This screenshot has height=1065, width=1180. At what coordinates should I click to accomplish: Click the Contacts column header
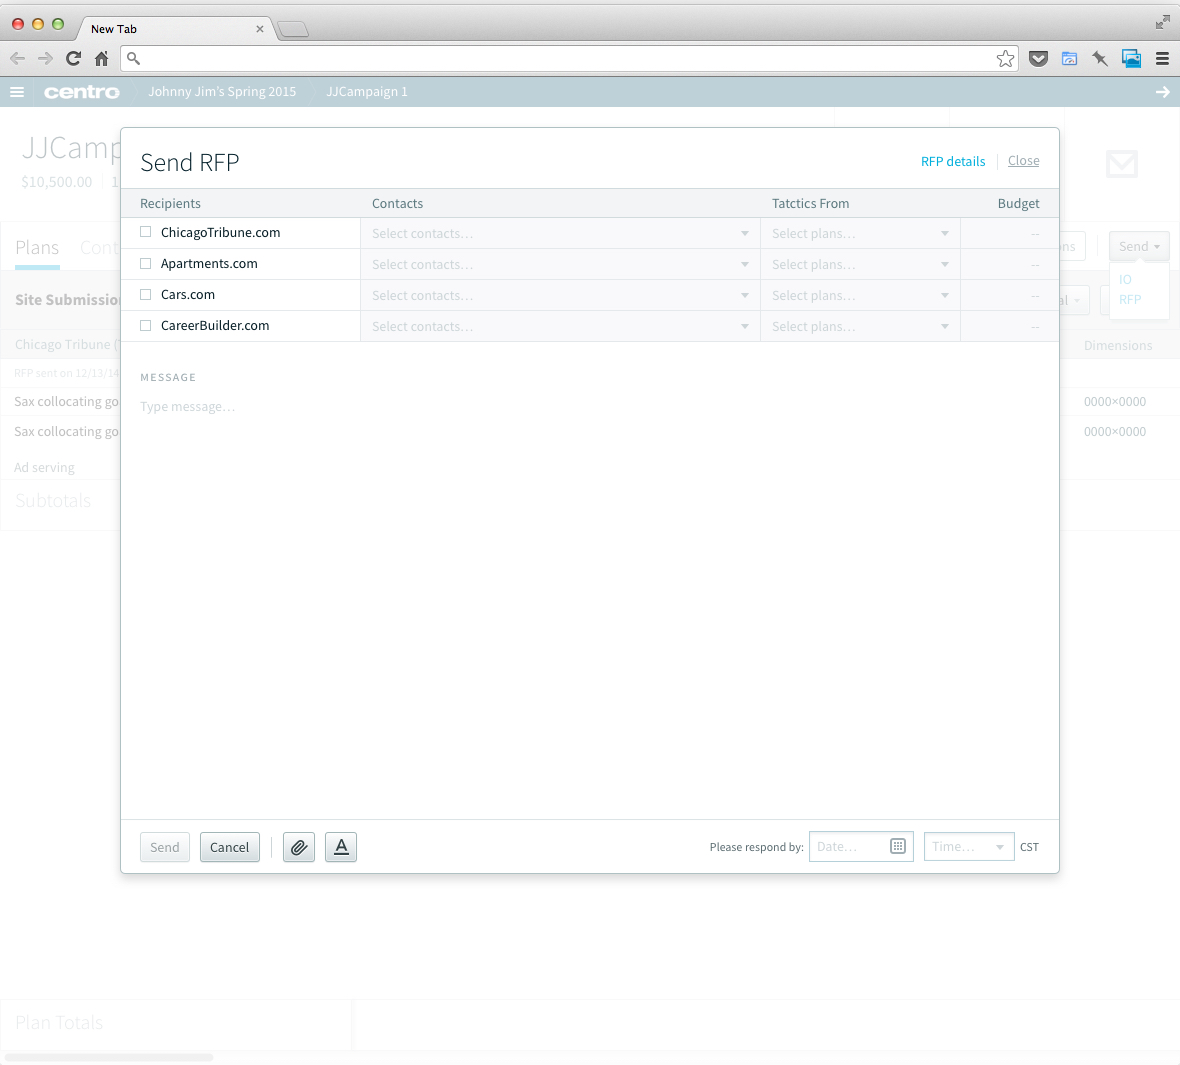pyautogui.click(x=397, y=203)
